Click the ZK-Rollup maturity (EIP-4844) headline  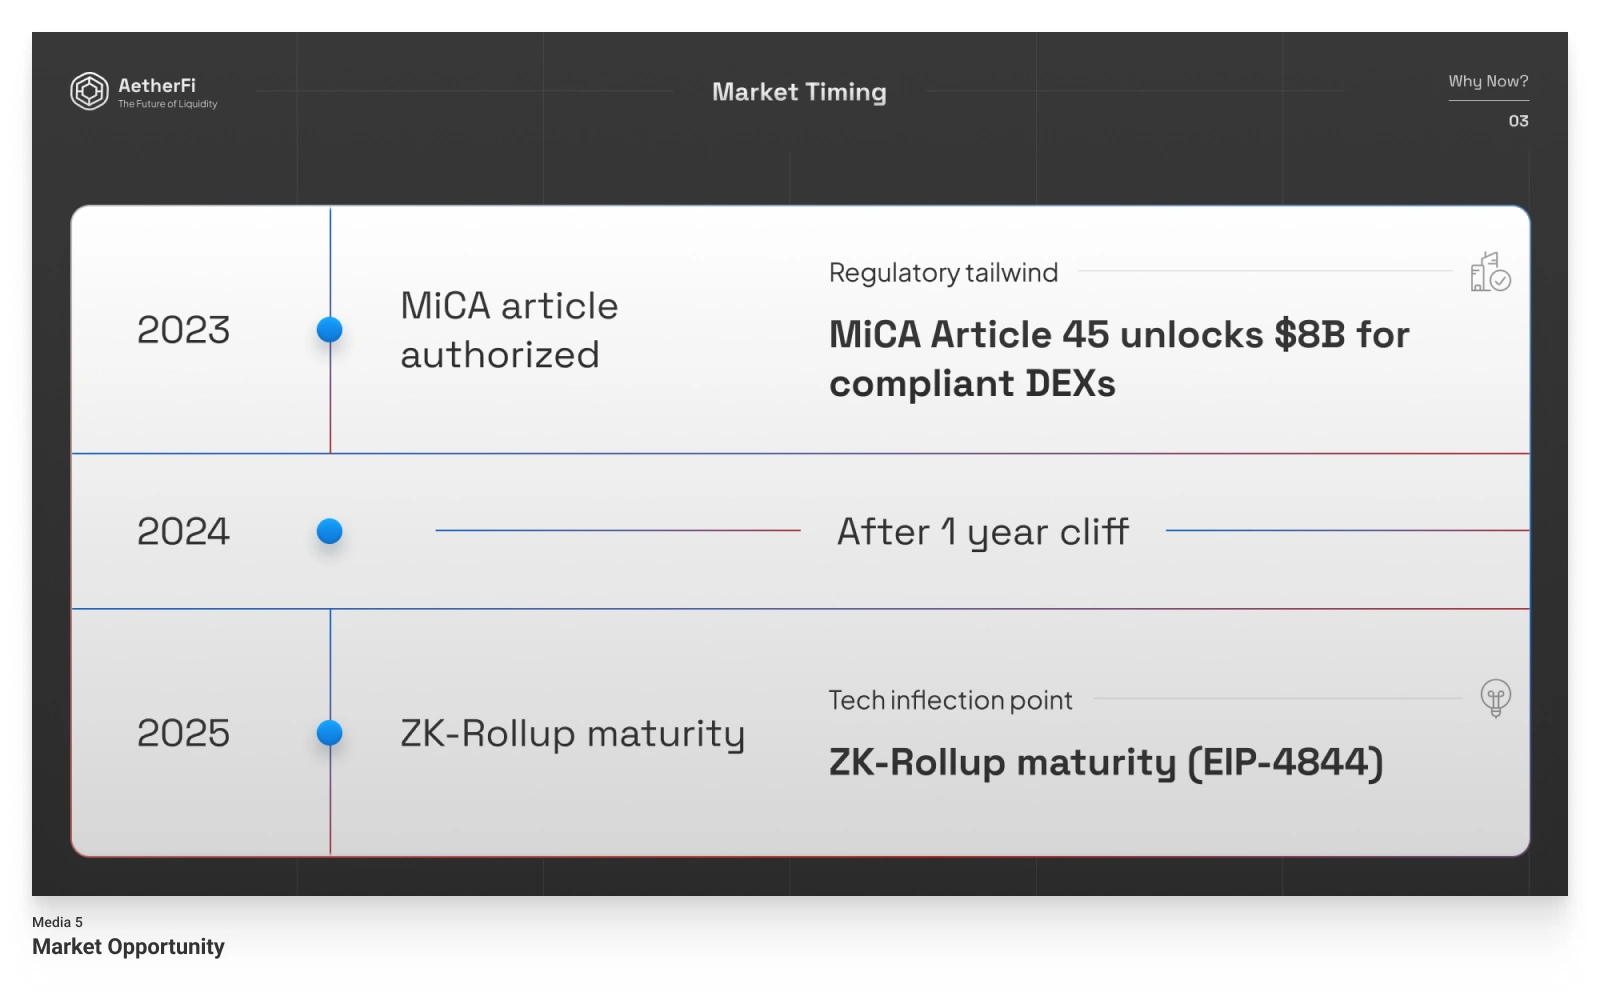tap(1106, 763)
